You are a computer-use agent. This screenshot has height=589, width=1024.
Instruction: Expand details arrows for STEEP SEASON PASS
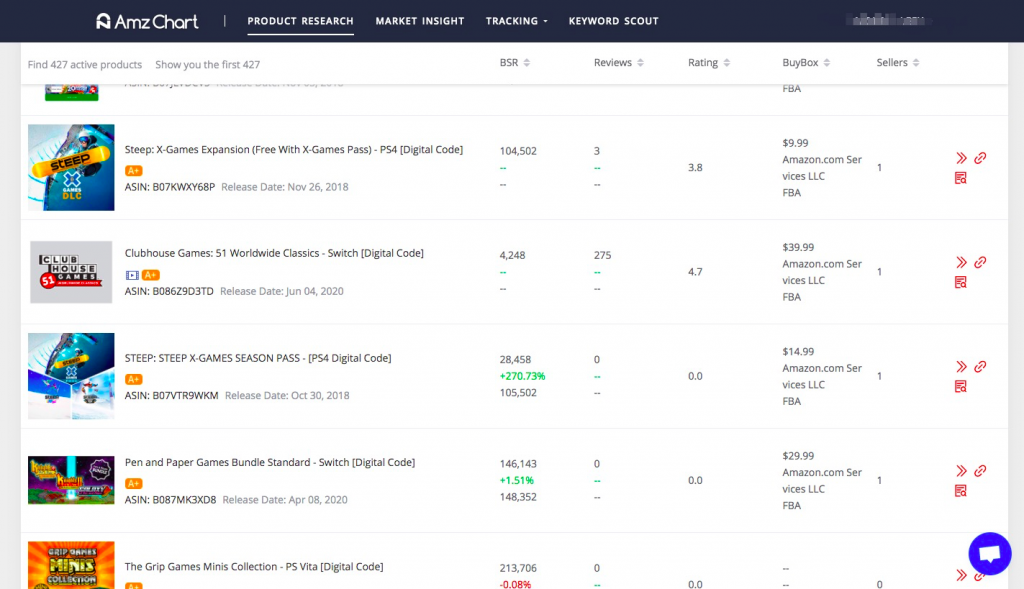tap(961, 367)
